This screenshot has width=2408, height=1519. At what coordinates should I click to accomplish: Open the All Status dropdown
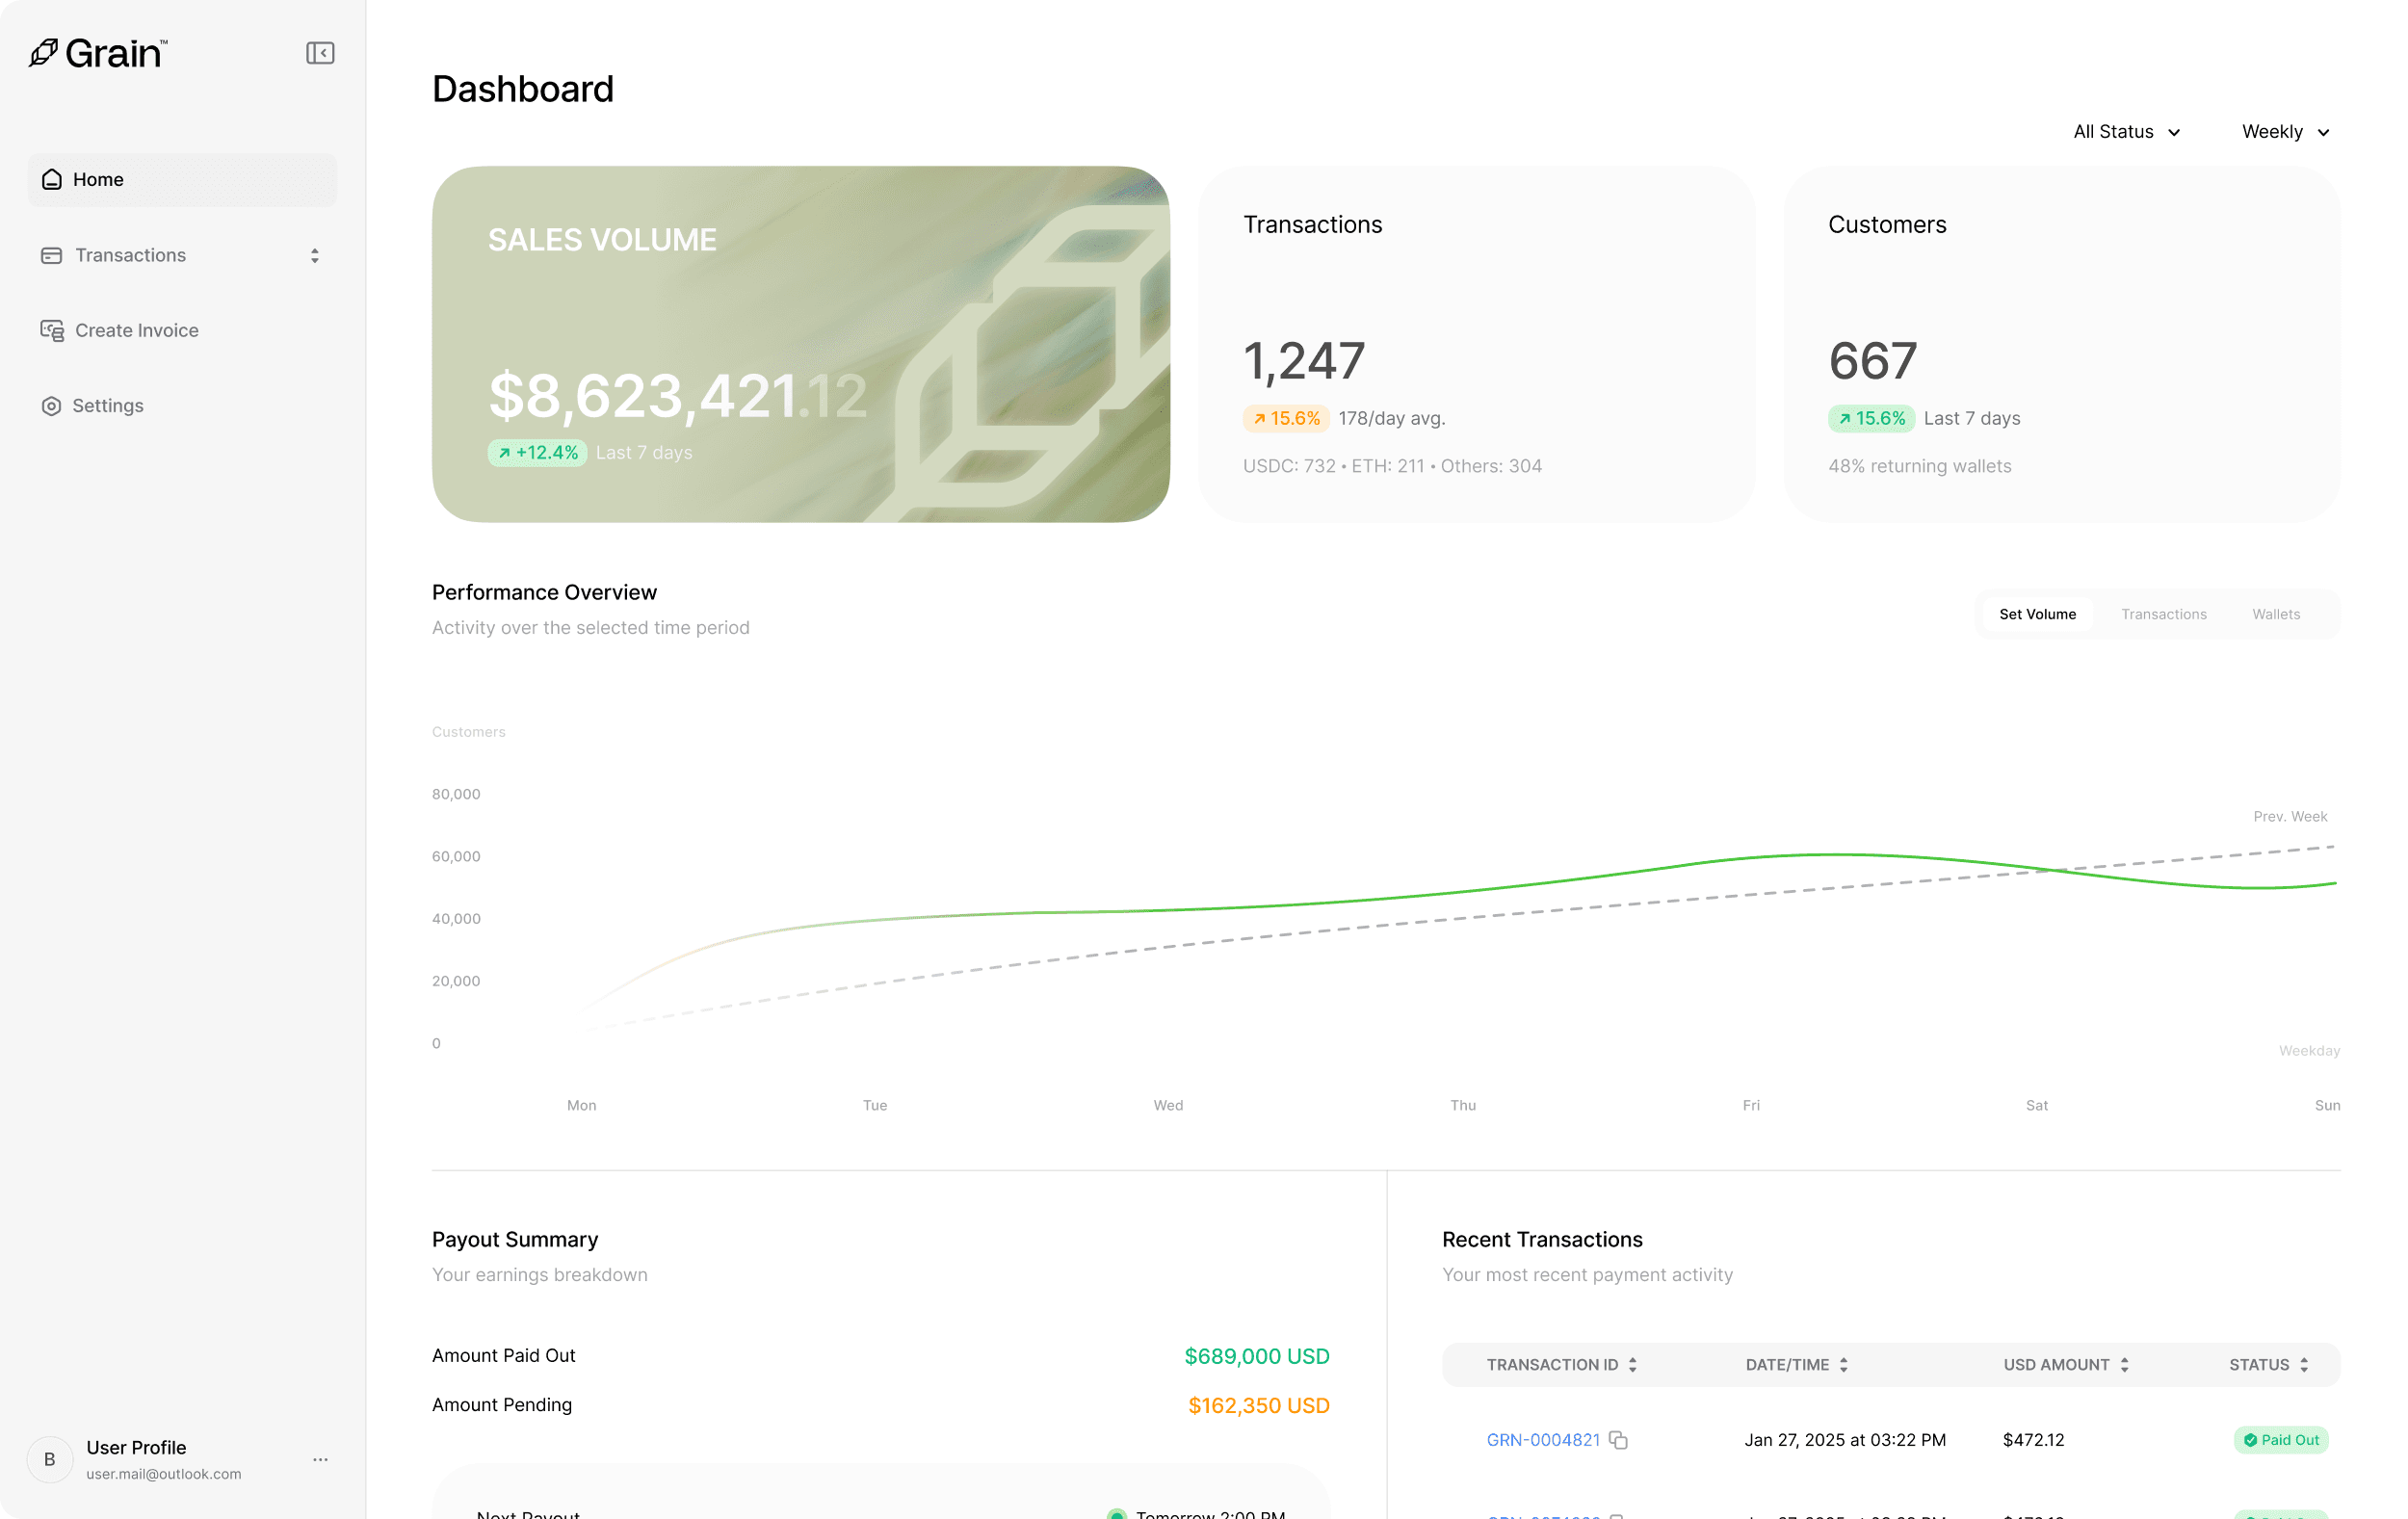[x=2126, y=132]
